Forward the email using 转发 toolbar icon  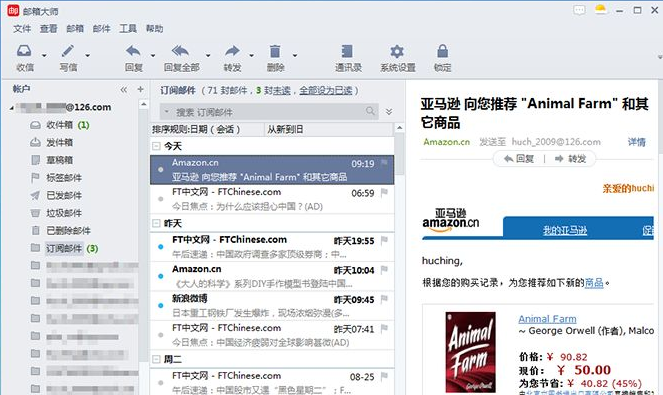click(x=232, y=51)
